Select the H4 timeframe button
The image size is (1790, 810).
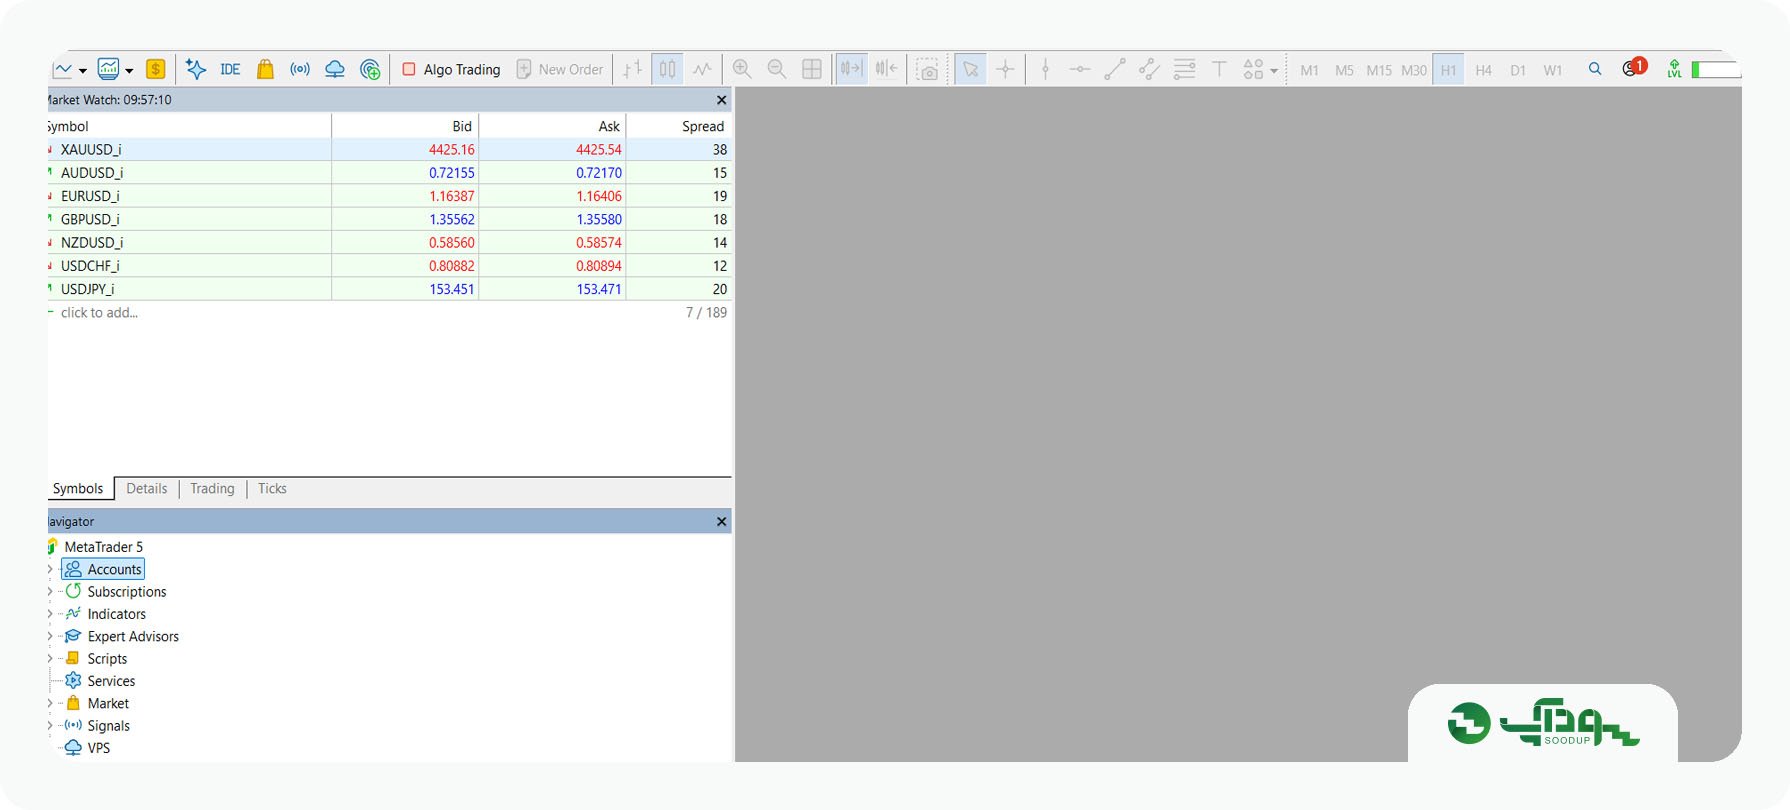click(1483, 70)
